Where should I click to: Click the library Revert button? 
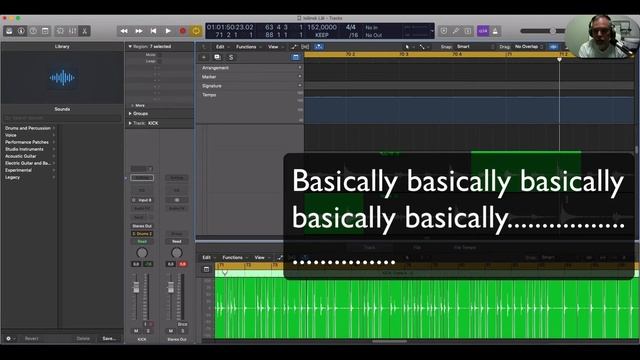(31, 338)
